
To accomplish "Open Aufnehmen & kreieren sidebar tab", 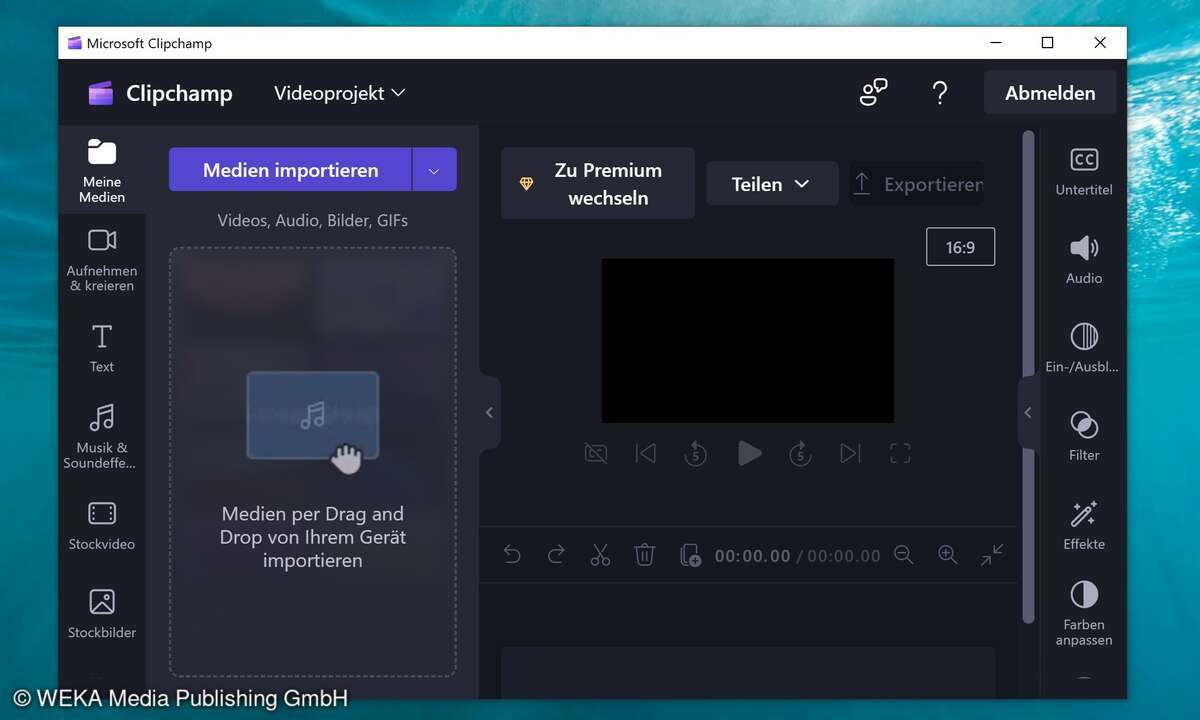I will click(102, 260).
